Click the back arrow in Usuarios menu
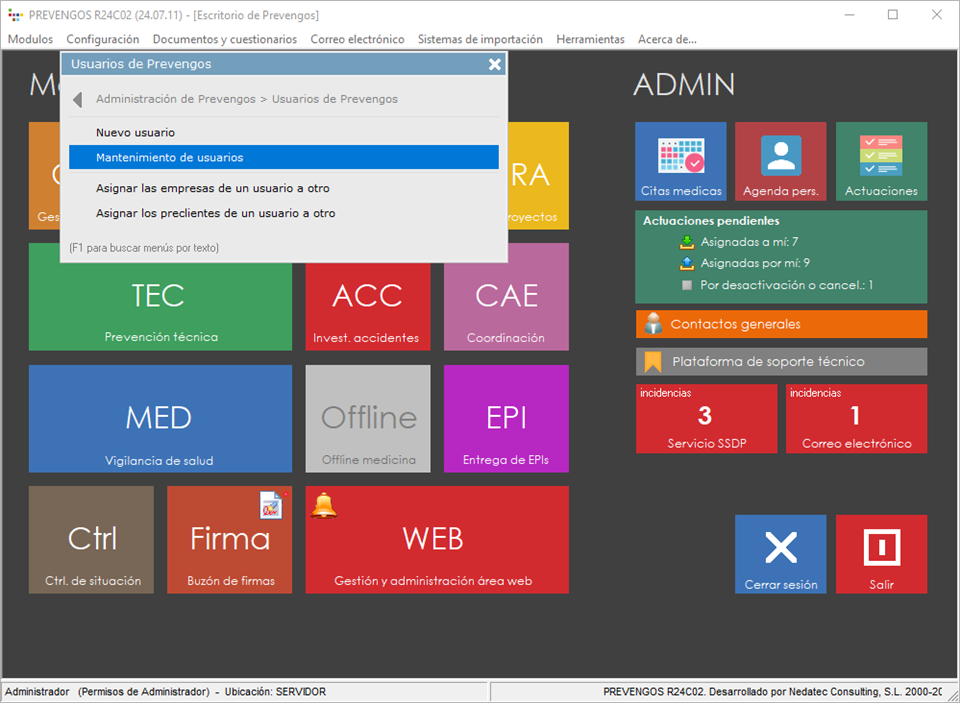This screenshot has width=960, height=703. (x=78, y=100)
